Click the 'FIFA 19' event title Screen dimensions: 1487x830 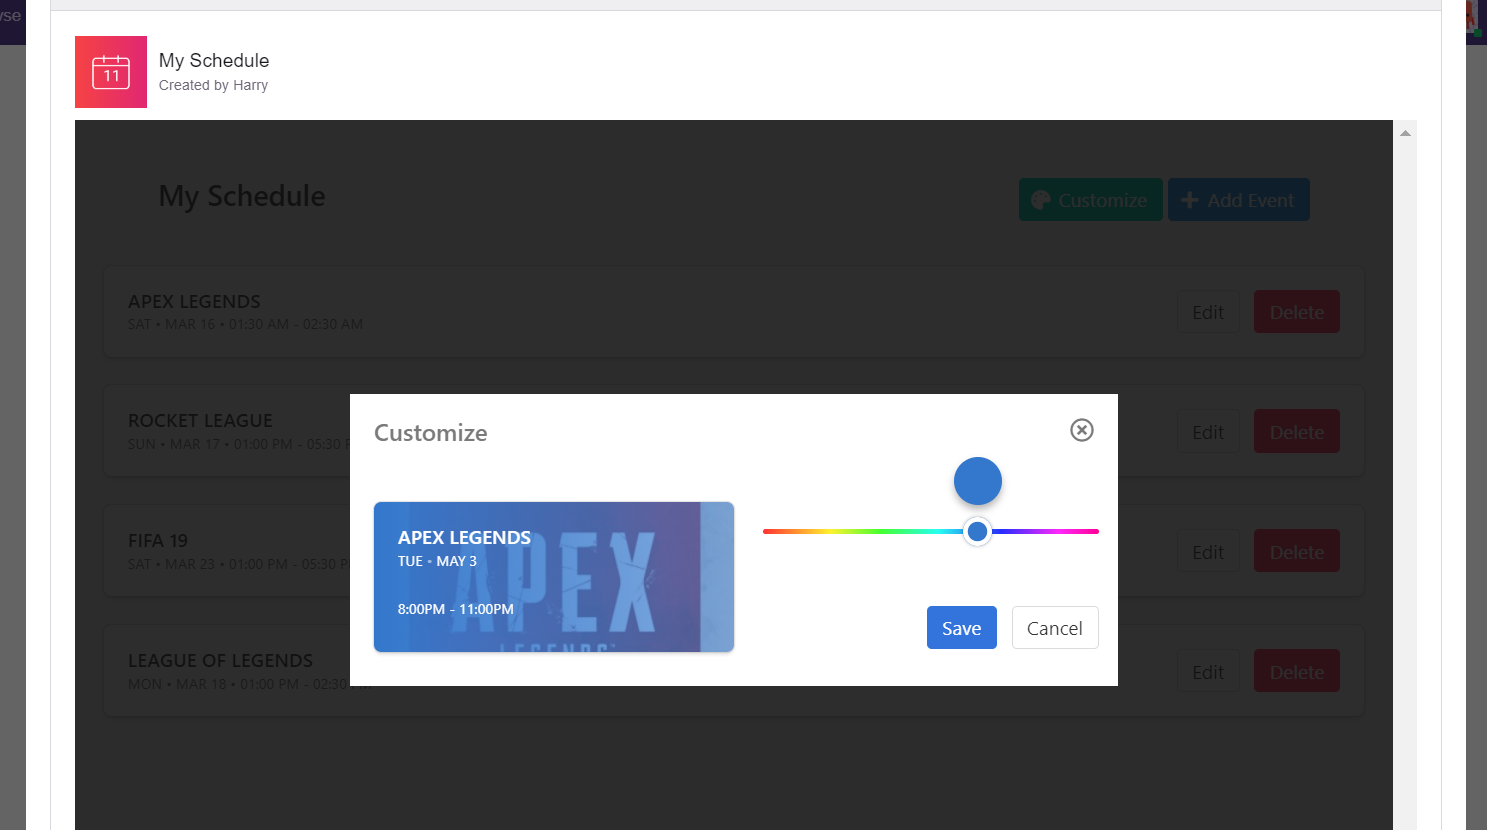tap(158, 541)
